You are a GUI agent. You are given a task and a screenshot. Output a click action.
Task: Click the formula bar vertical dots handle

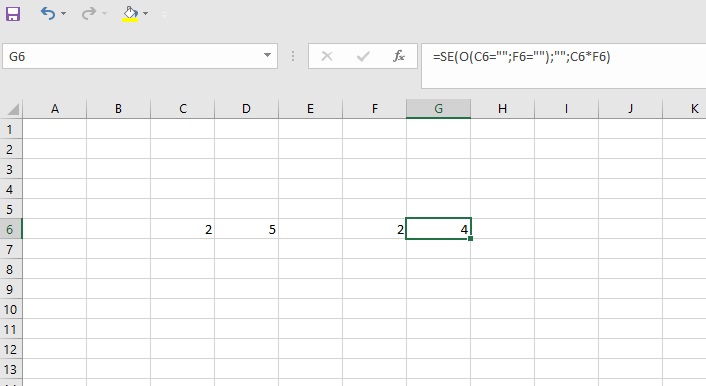[293, 56]
